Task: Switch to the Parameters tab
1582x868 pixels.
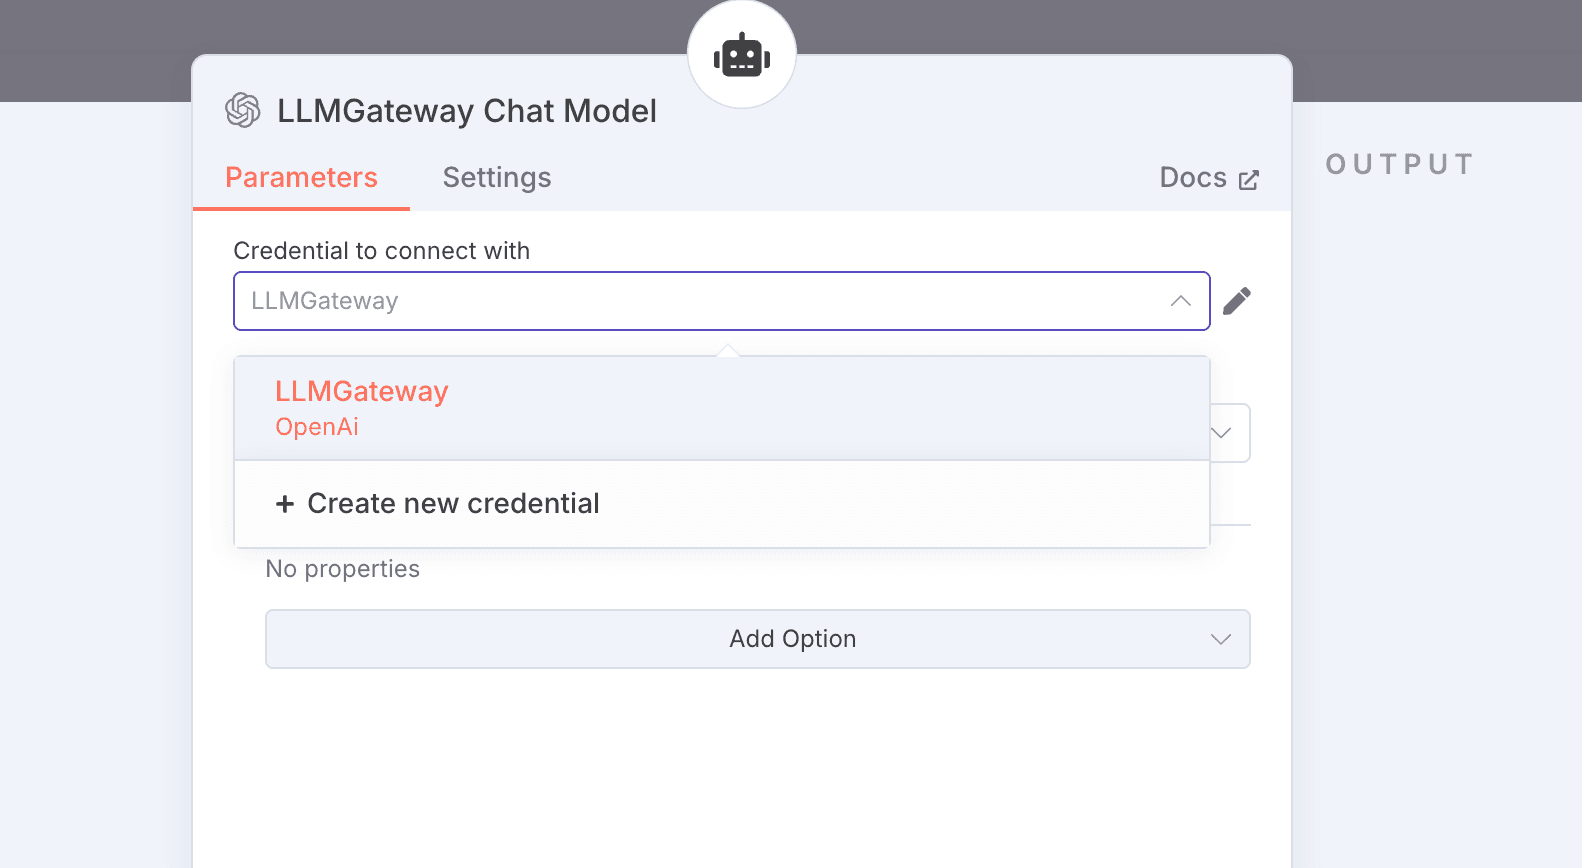Action: point(301,178)
